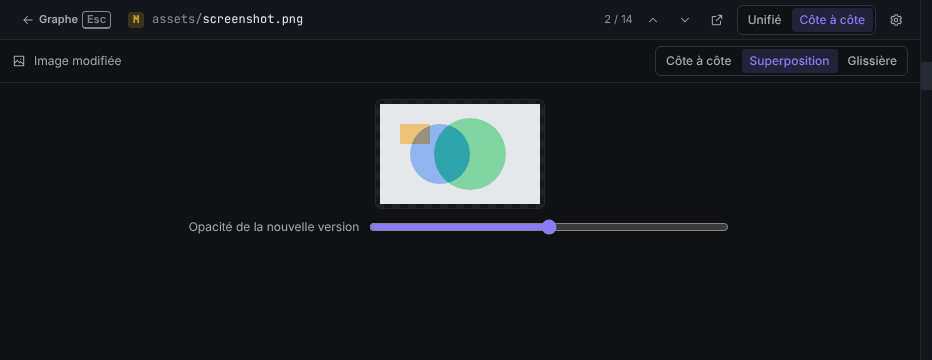Click the Opacité de la nouvelle version label
Screen dimensions: 932x360
click(x=274, y=227)
